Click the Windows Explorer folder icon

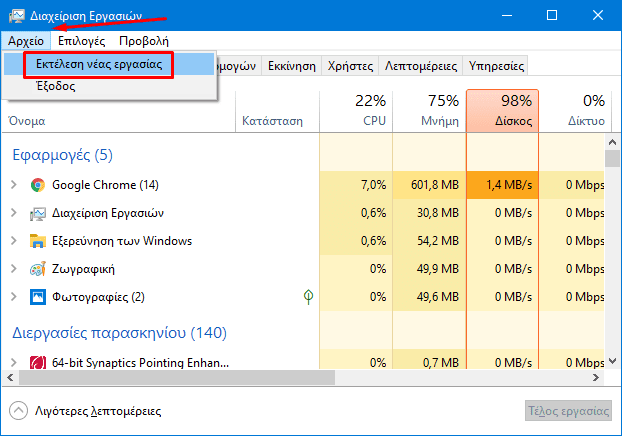[38, 241]
